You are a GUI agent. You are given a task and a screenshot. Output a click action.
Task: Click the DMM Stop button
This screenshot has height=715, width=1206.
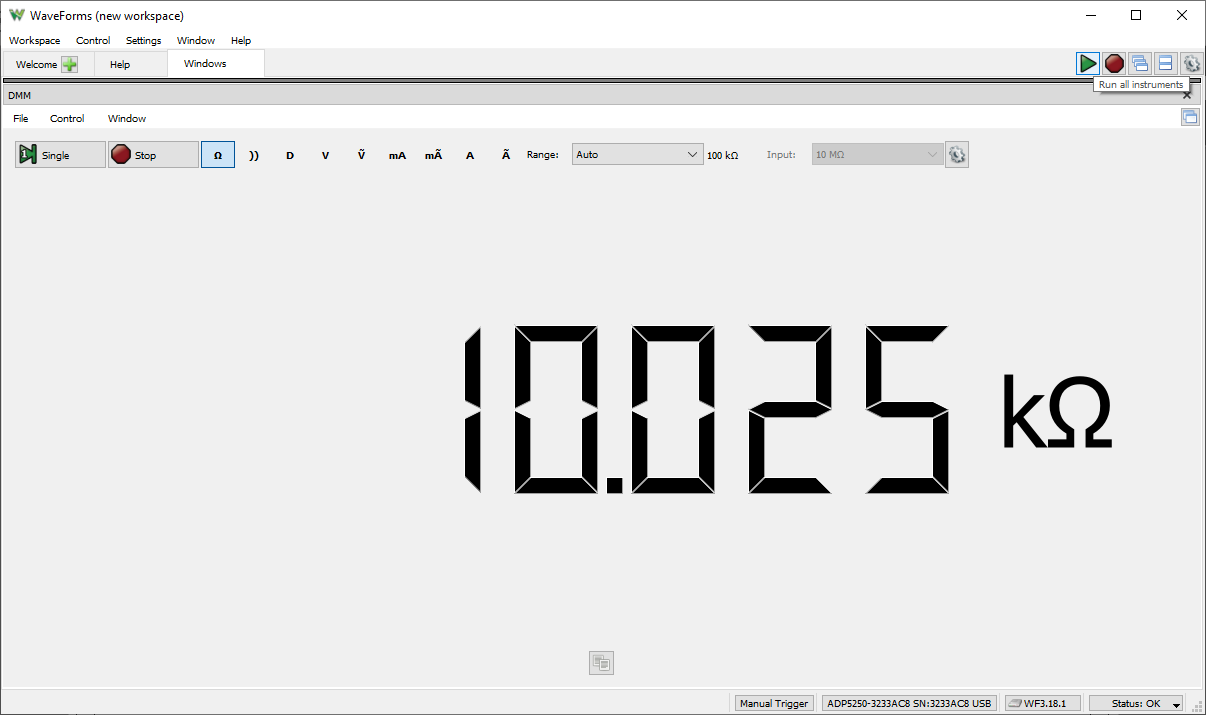153,155
